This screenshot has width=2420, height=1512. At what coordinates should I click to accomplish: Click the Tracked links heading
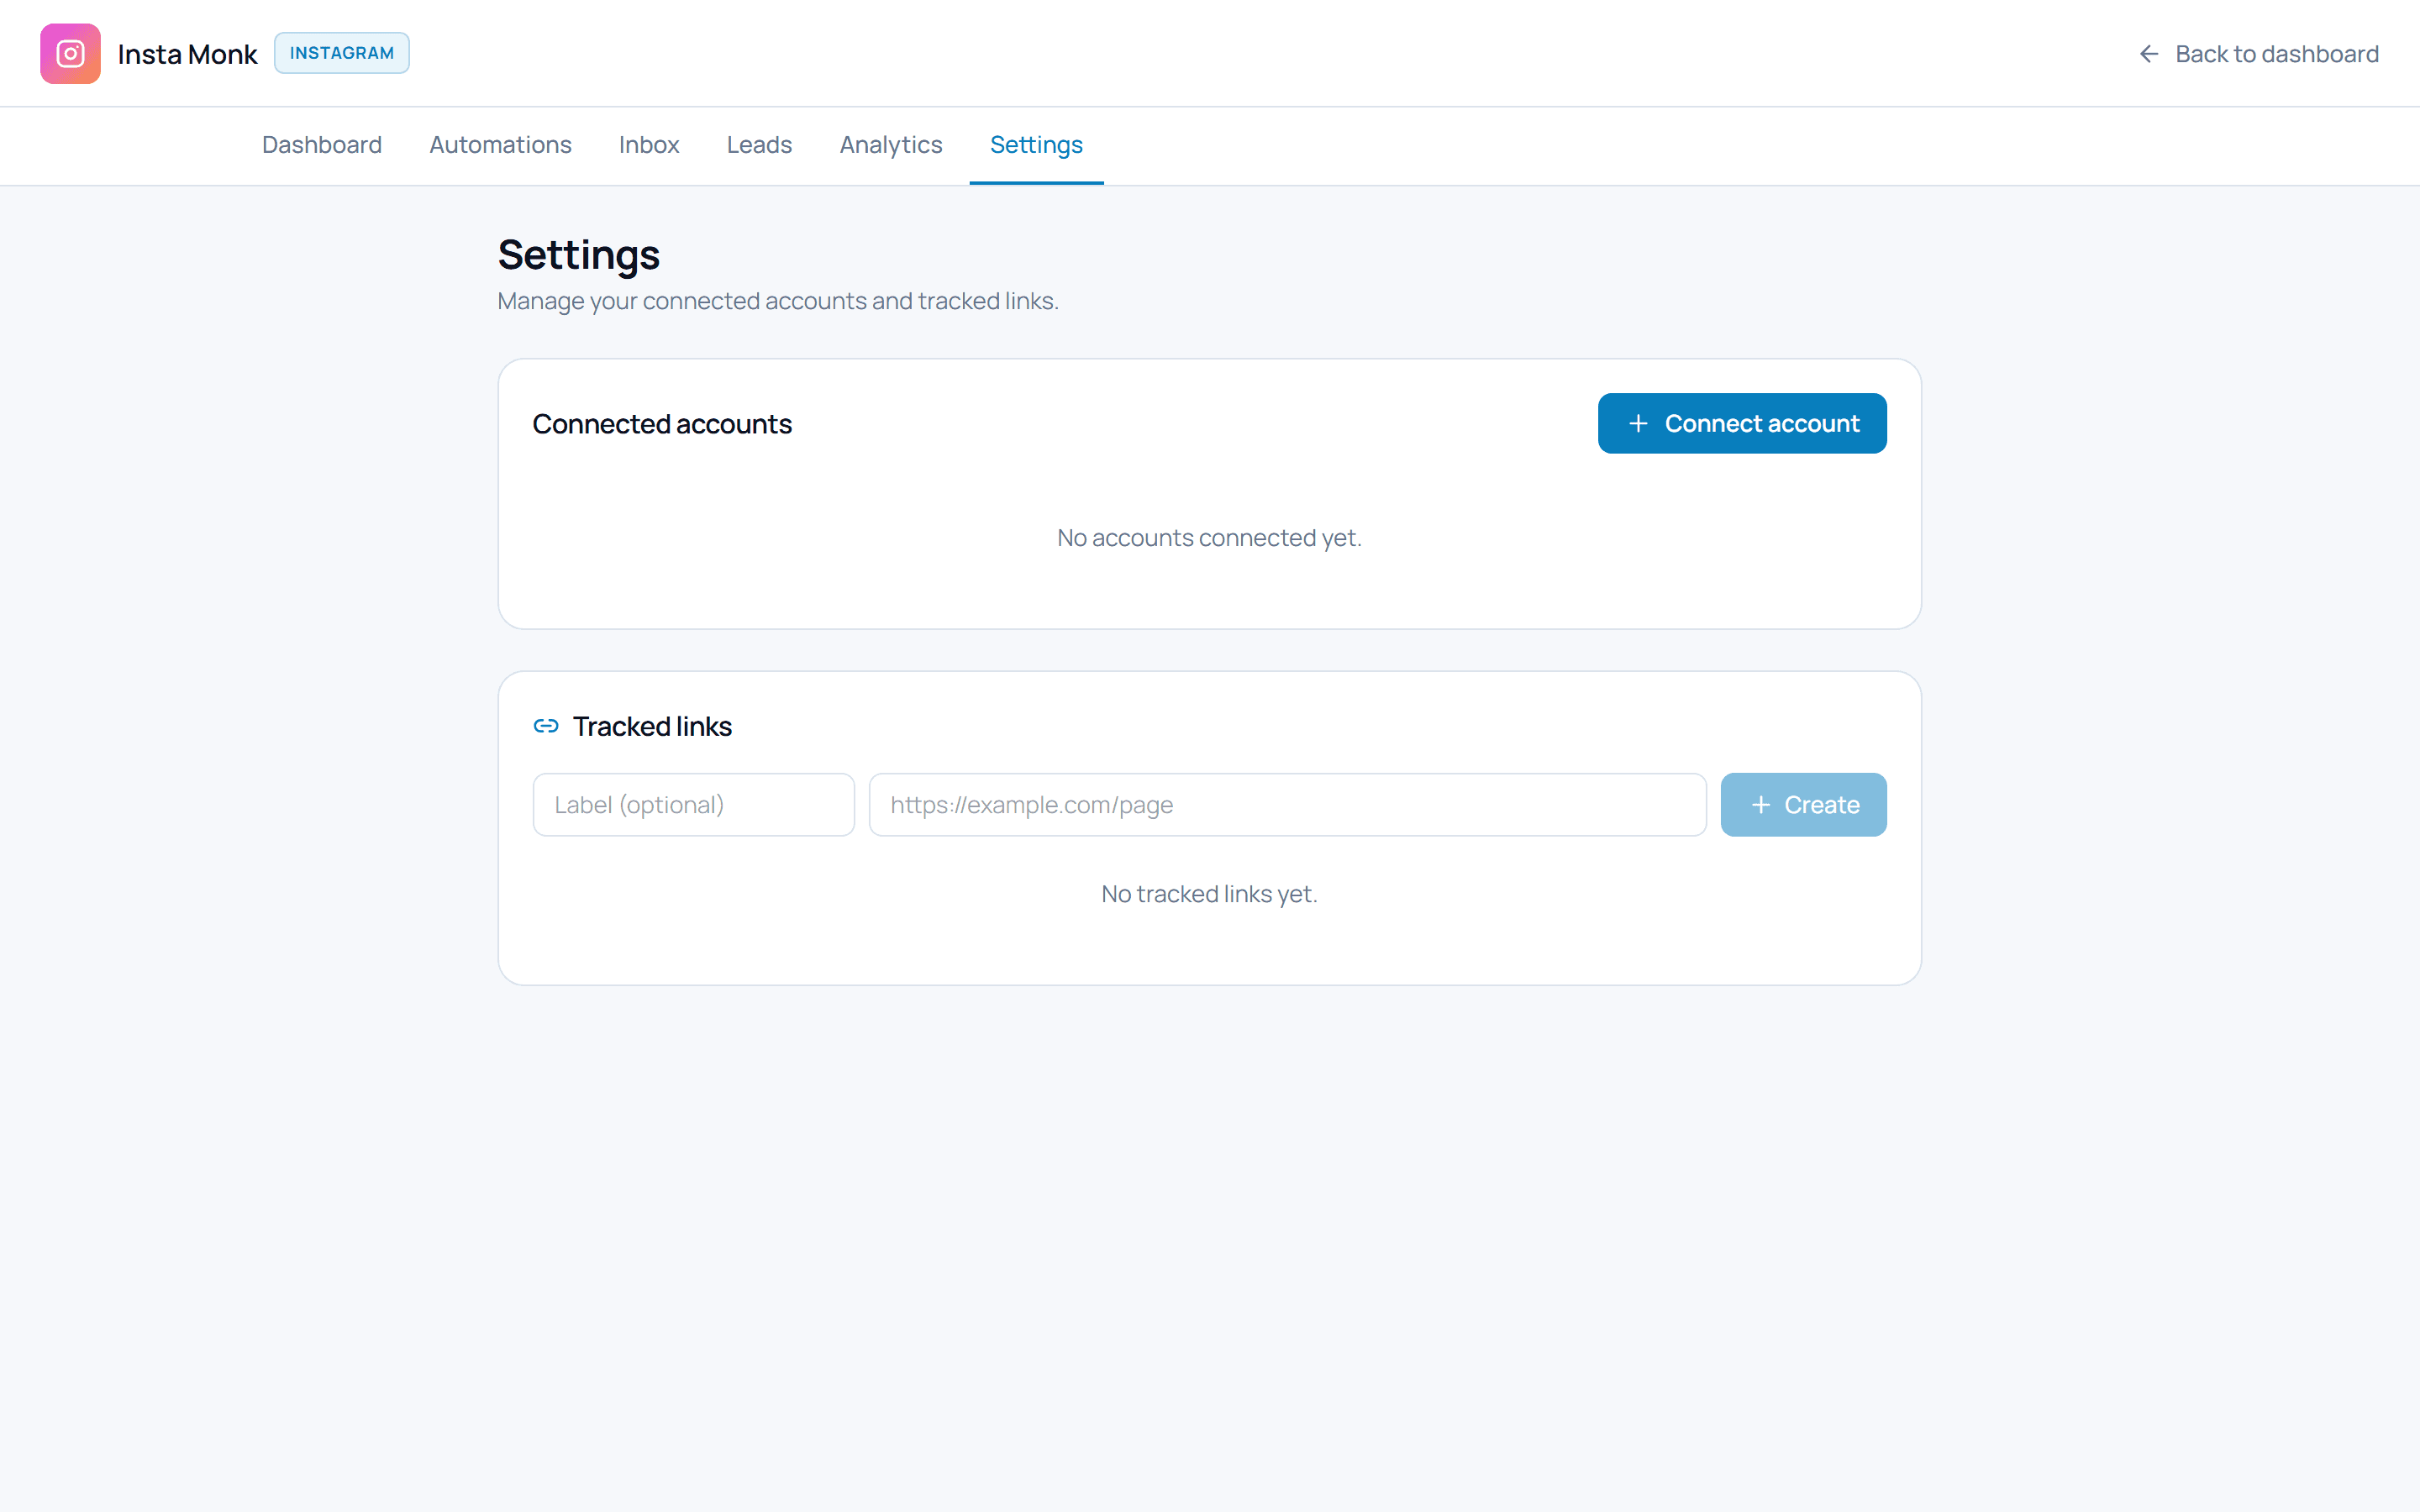(652, 726)
